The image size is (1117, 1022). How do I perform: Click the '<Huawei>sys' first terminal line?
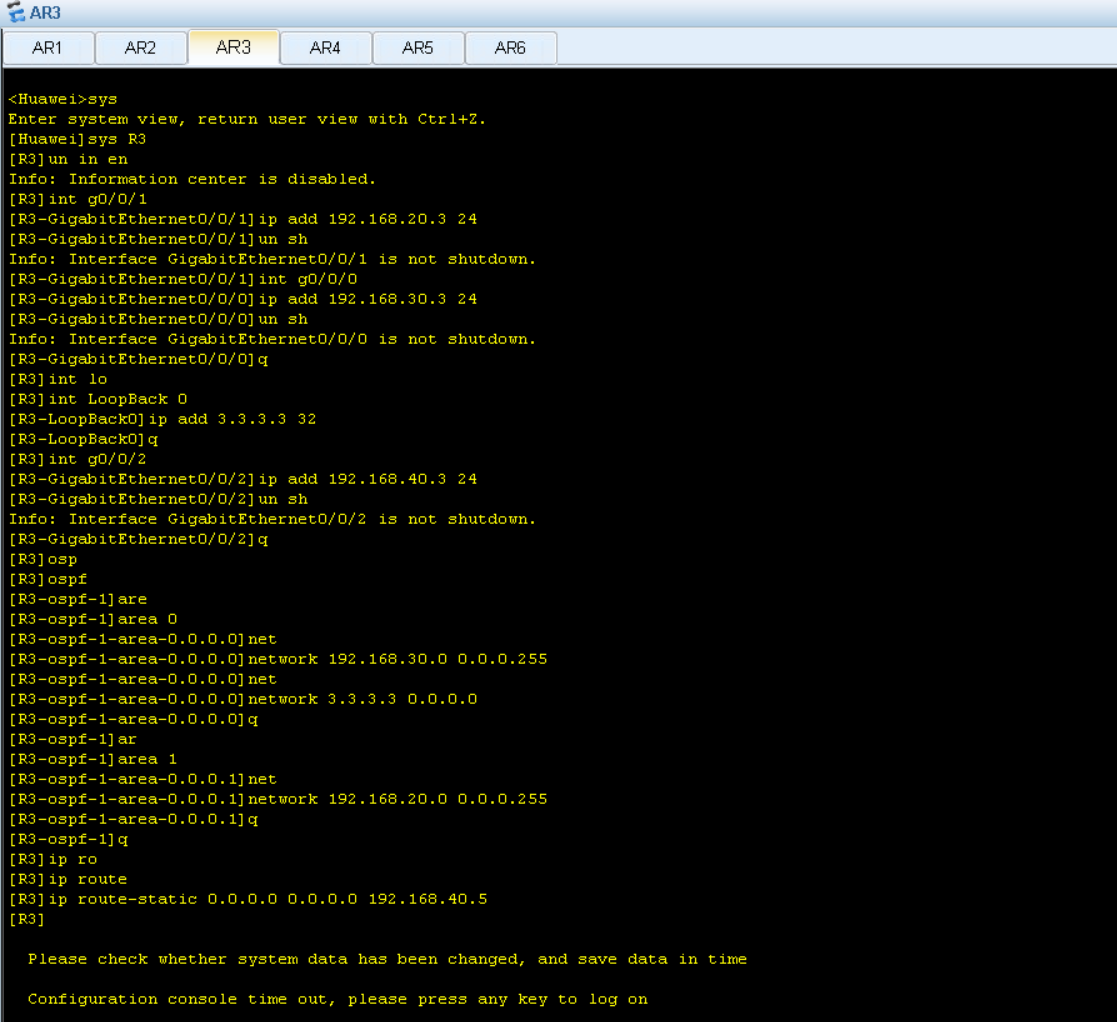[x=63, y=99]
